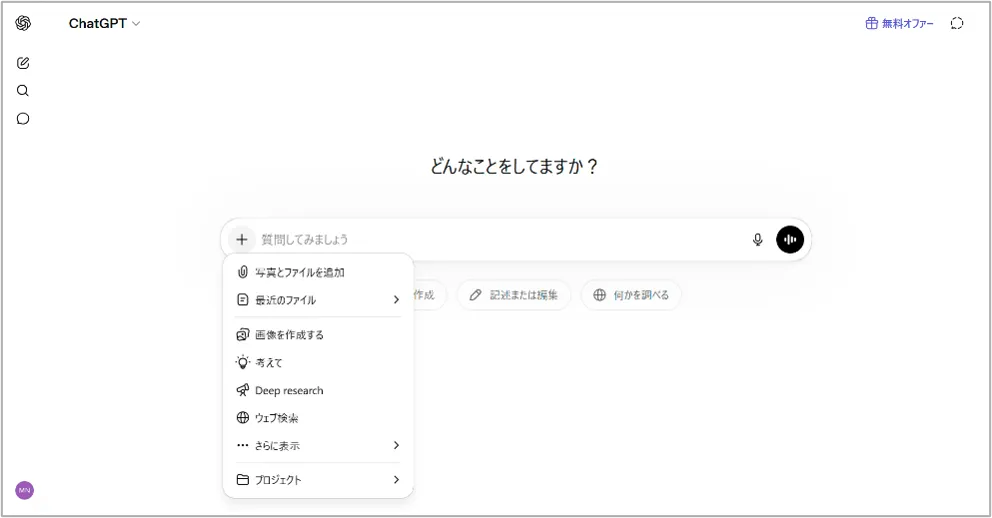Expand the さらに表示 submenu
Viewport: 992px width, 518px height.
coord(318,445)
